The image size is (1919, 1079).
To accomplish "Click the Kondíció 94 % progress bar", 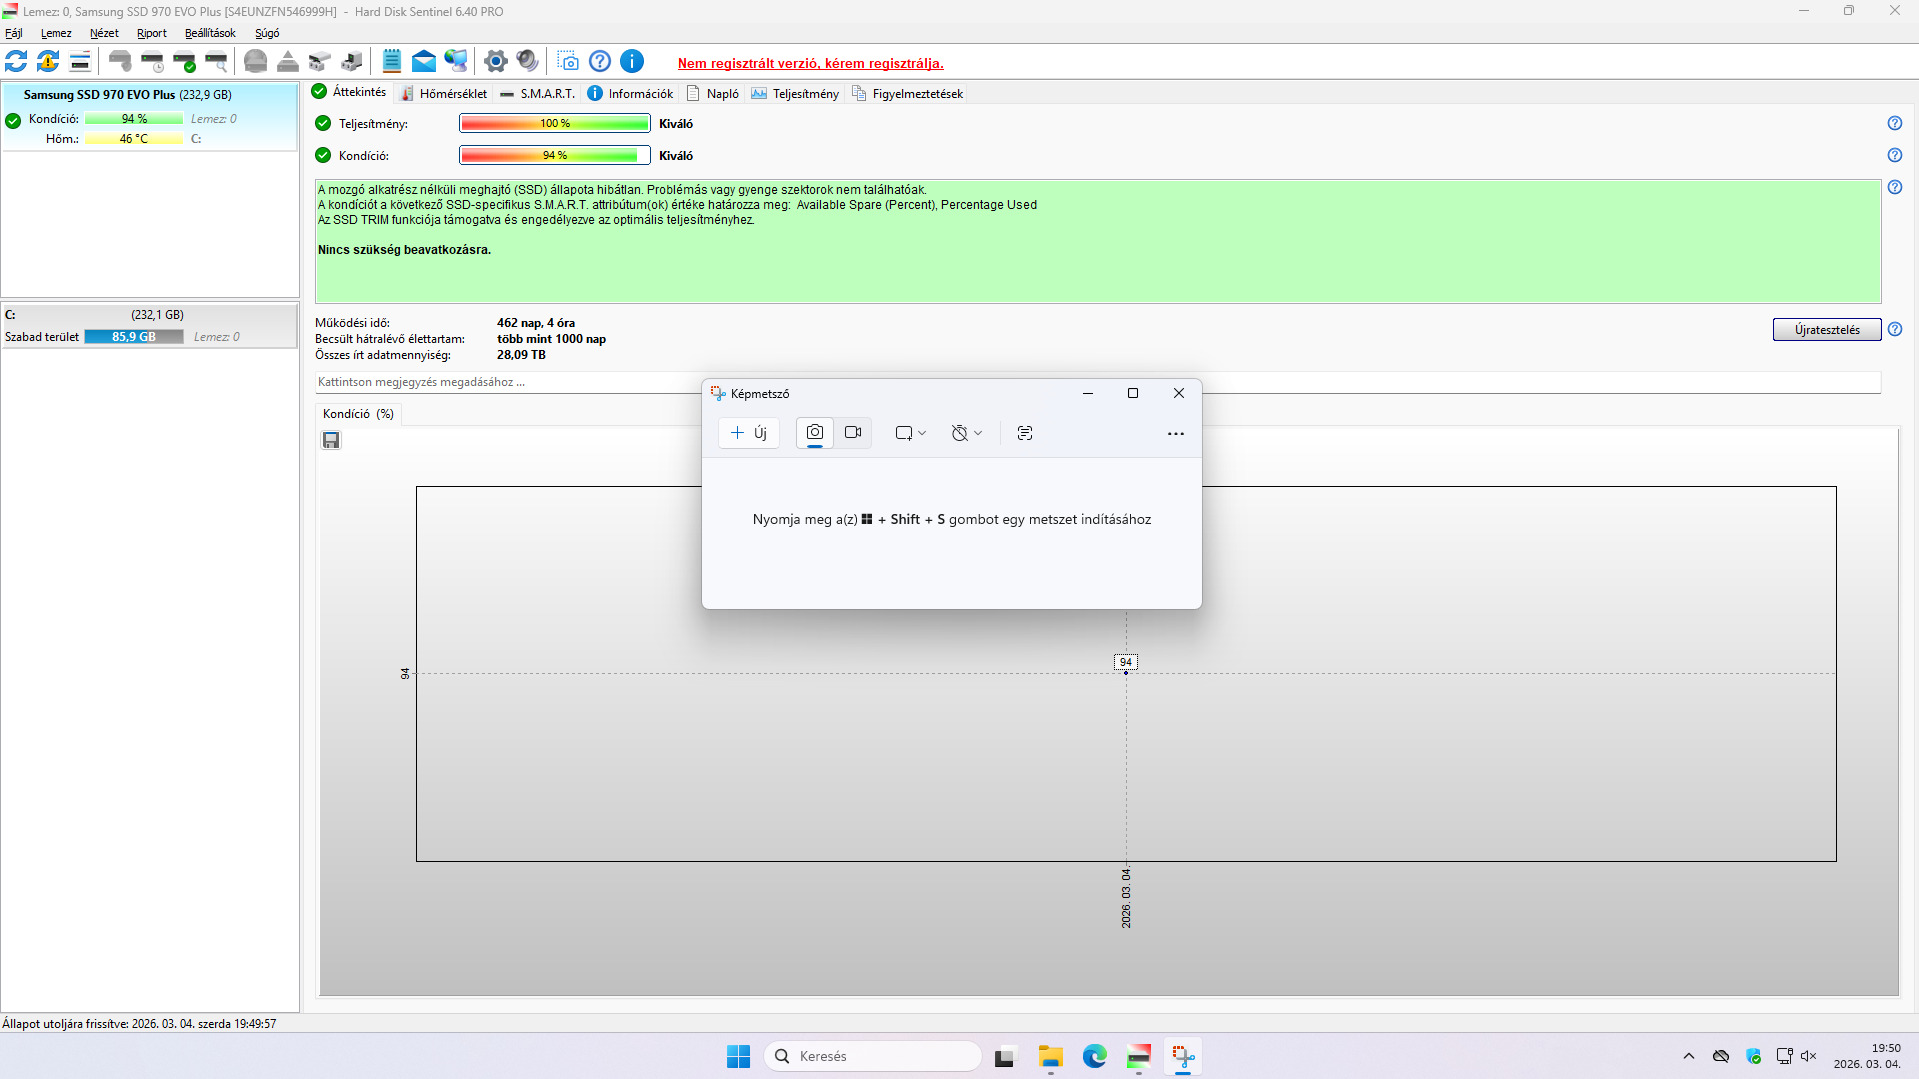I will click(x=555, y=156).
